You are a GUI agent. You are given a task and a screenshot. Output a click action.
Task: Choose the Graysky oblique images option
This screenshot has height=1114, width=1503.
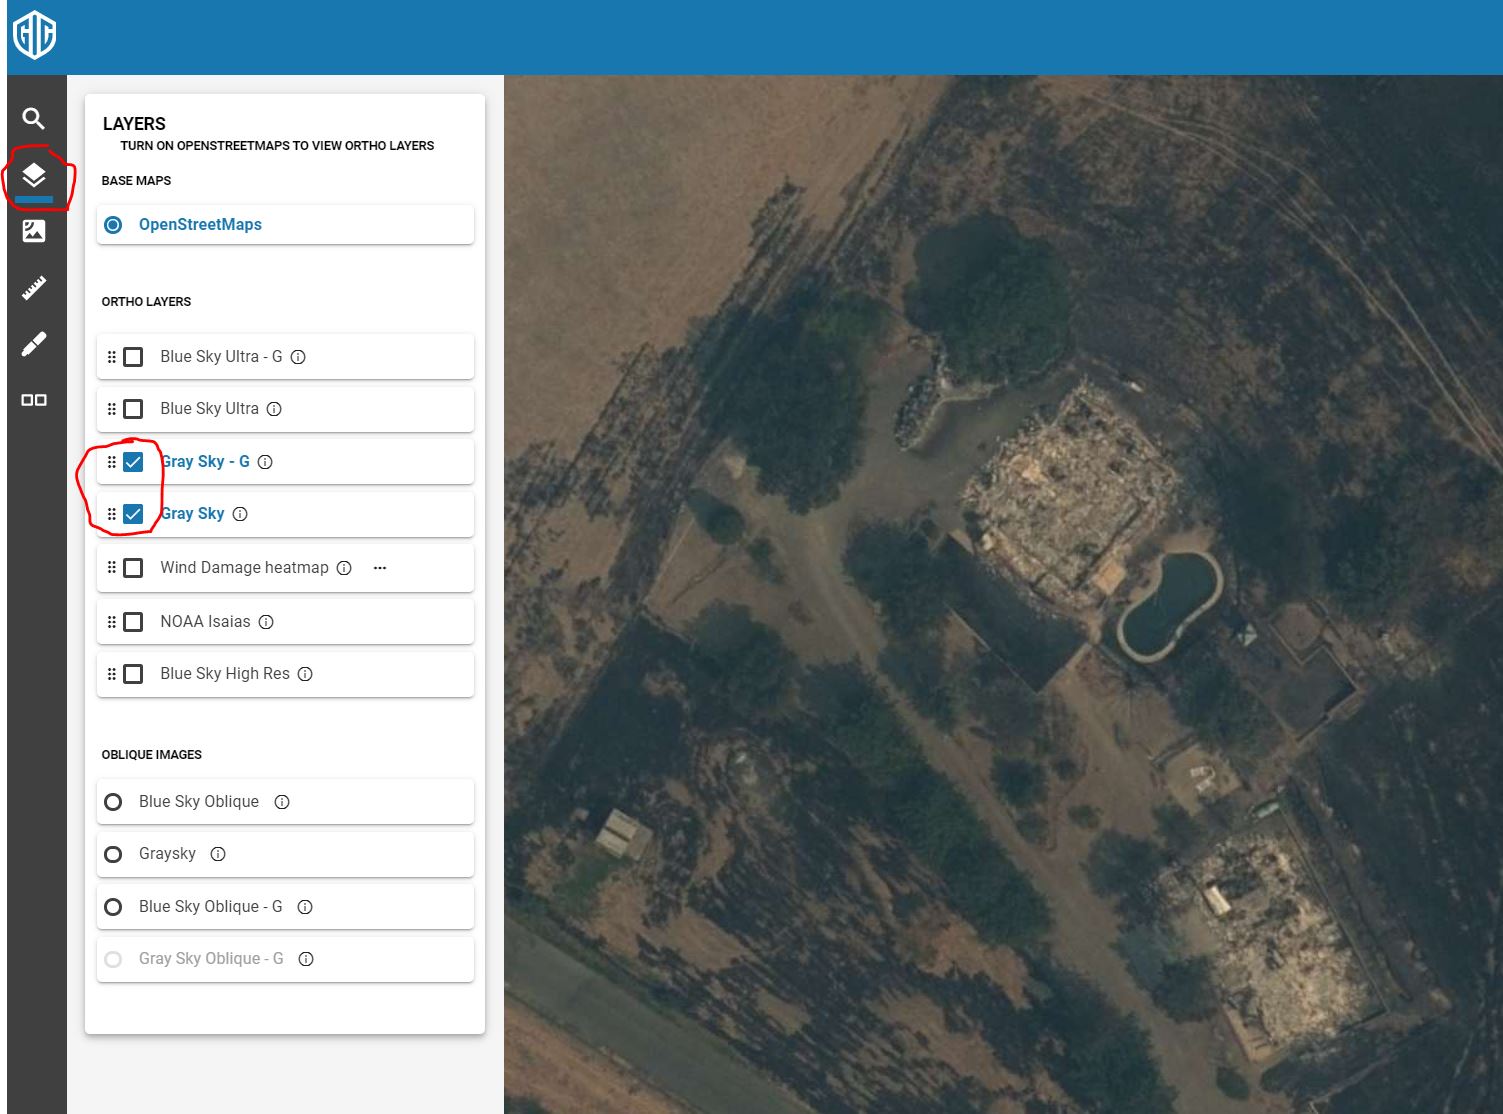[114, 854]
